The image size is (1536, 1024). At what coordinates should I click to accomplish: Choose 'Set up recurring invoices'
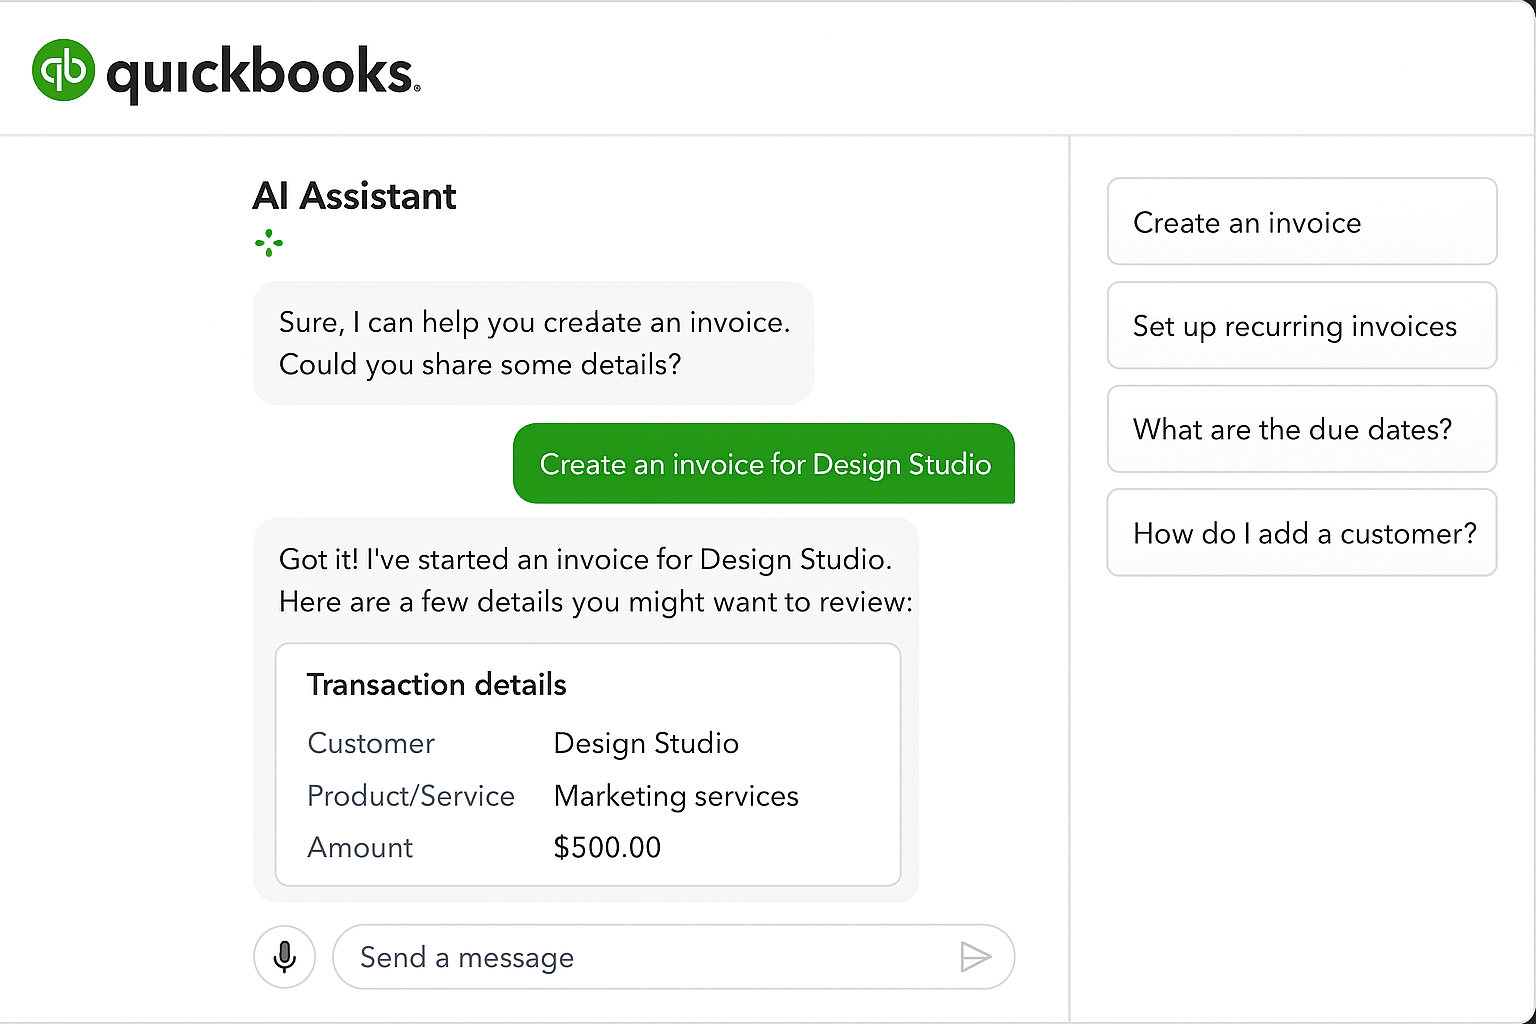(x=1301, y=326)
